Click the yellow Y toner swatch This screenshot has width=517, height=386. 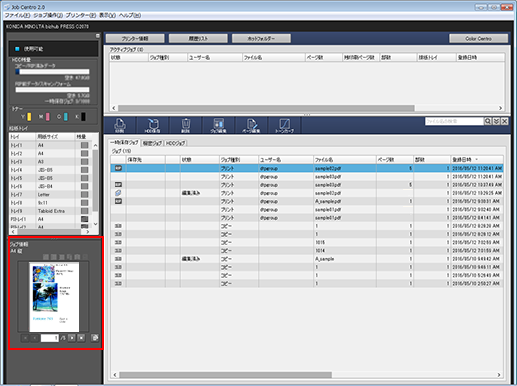[x=29, y=117]
